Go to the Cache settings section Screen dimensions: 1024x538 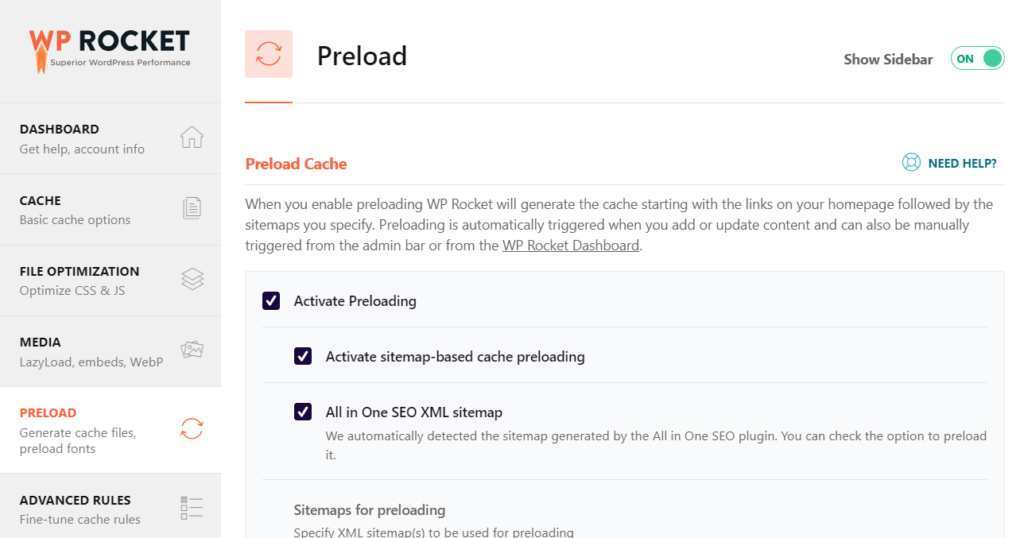click(x=110, y=210)
